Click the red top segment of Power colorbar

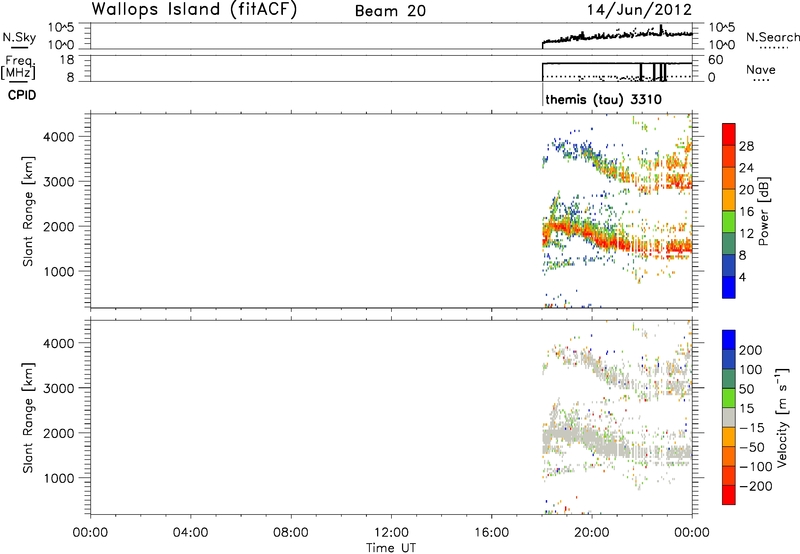tap(729, 134)
